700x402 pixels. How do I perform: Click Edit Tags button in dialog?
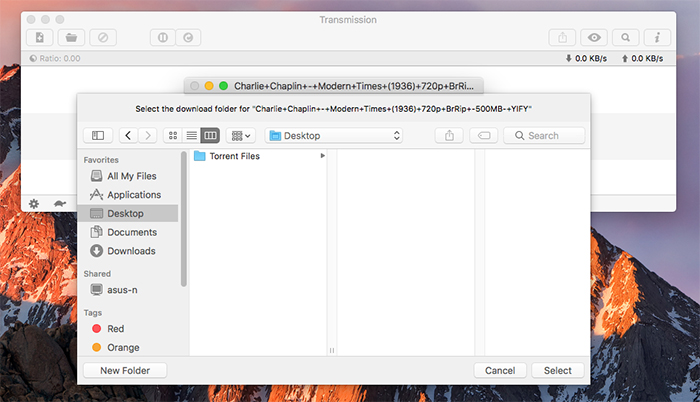coord(484,135)
